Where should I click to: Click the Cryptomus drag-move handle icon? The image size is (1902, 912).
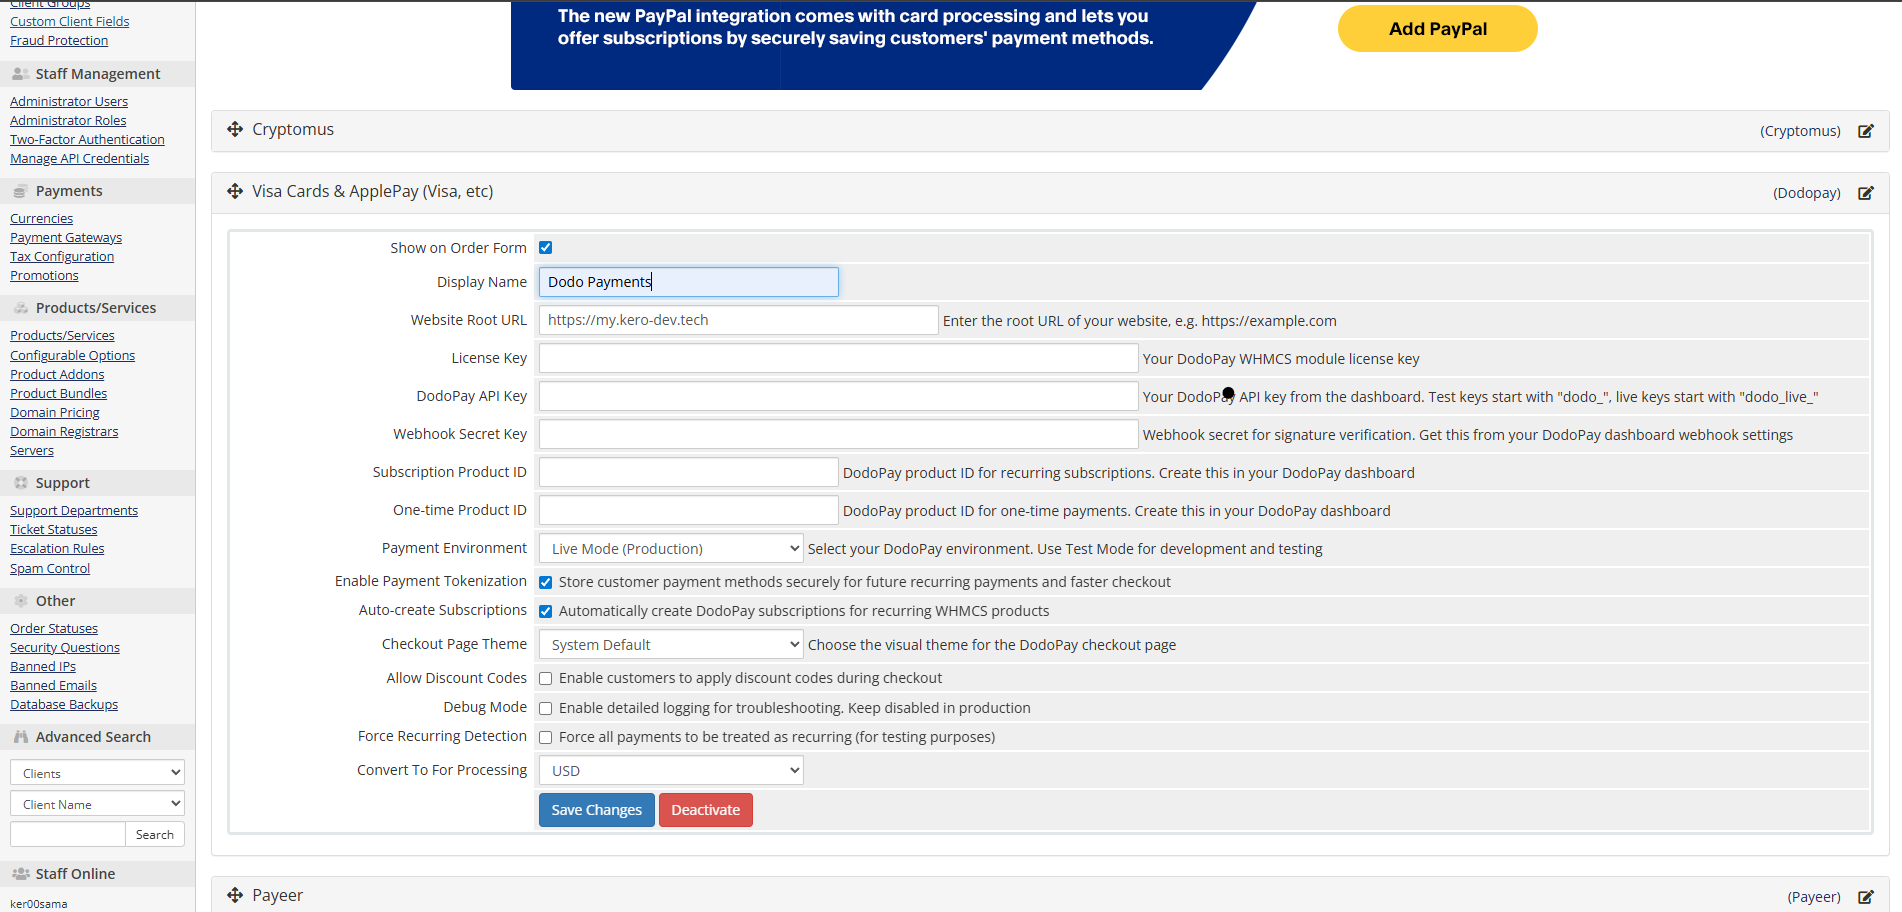pos(235,129)
